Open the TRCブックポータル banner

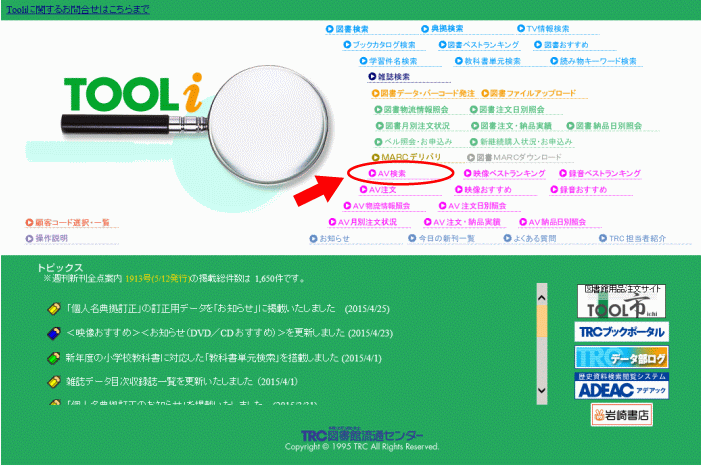(621, 332)
